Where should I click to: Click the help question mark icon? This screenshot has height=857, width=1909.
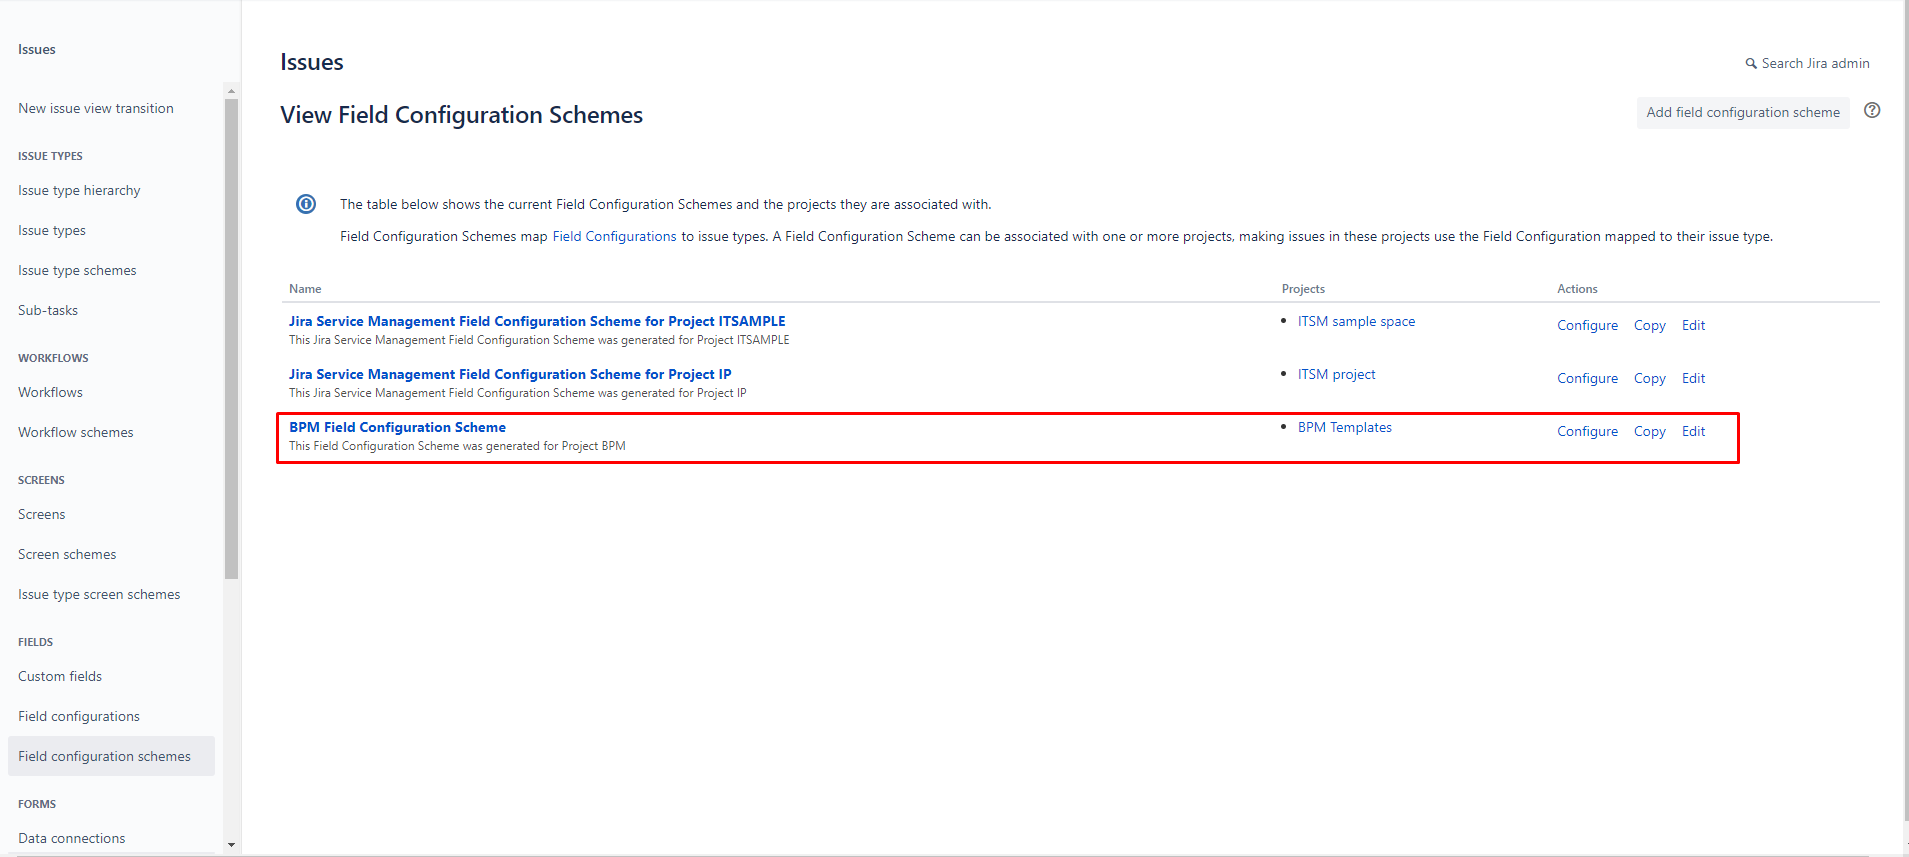[1872, 111]
